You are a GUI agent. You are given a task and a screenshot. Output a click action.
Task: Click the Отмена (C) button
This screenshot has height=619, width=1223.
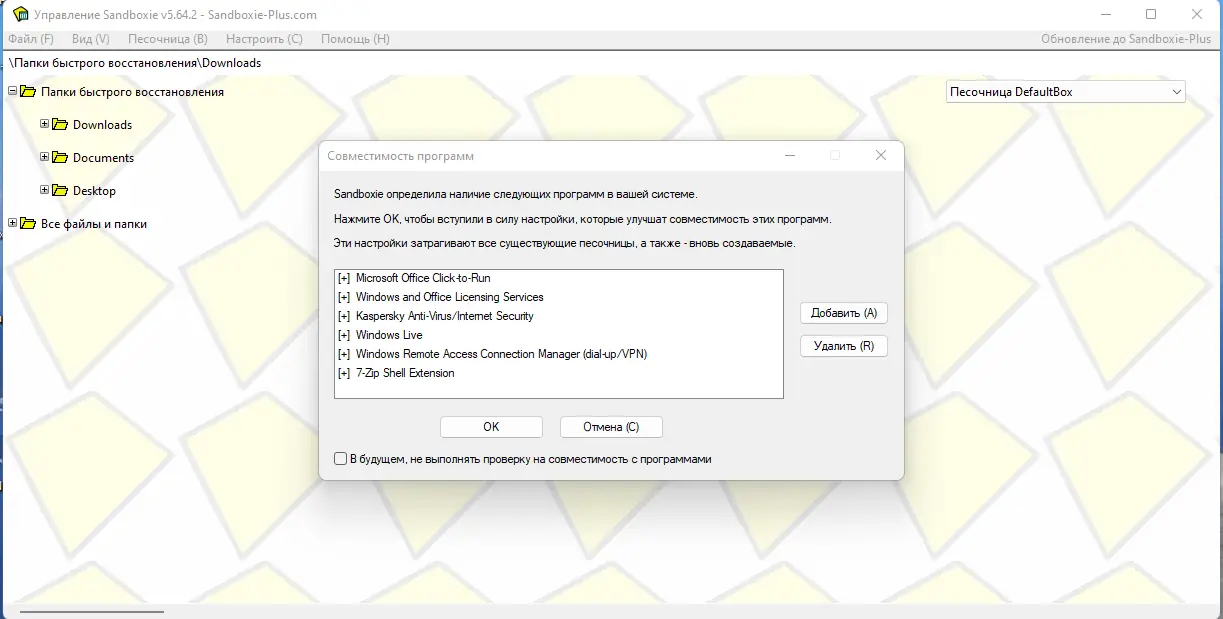611,427
